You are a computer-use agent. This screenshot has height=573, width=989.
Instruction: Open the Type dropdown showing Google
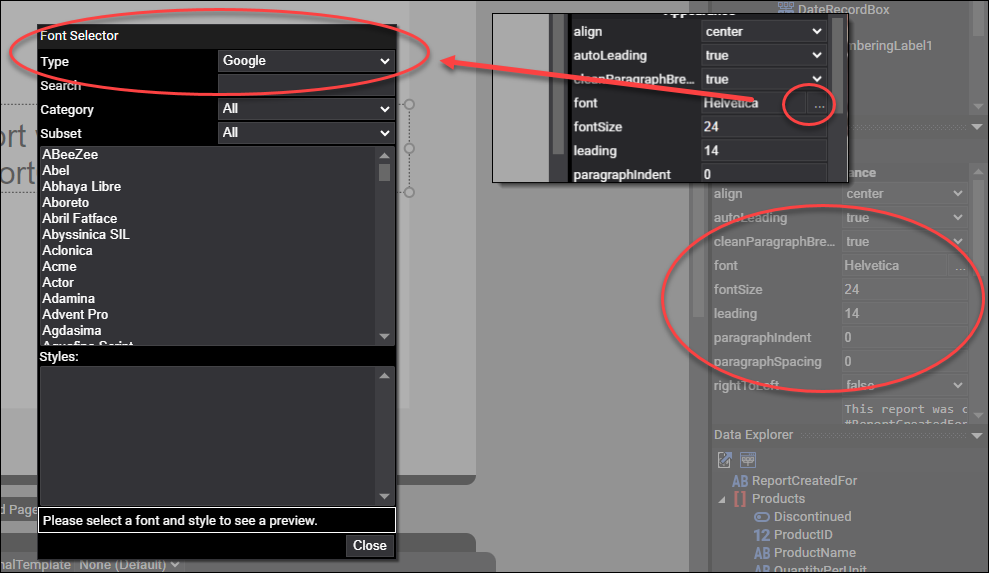(306, 61)
